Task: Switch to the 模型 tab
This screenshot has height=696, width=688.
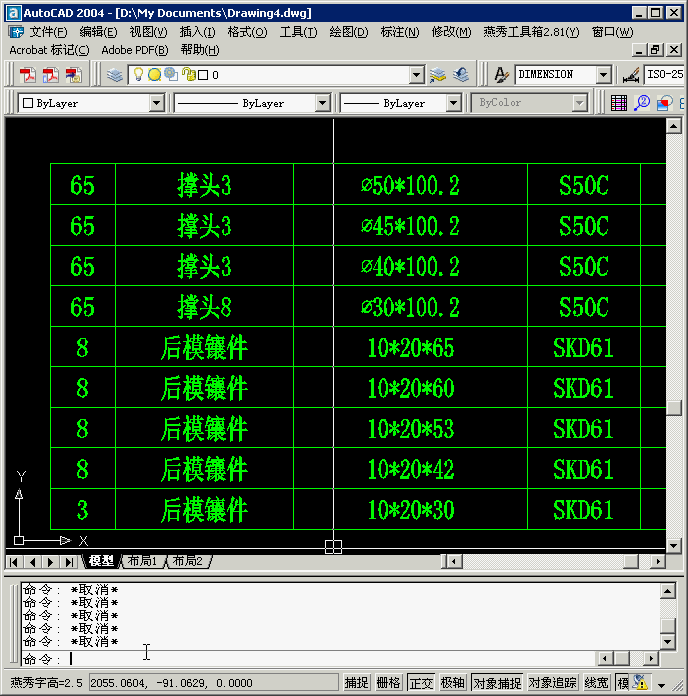Action: [x=101, y=561]
